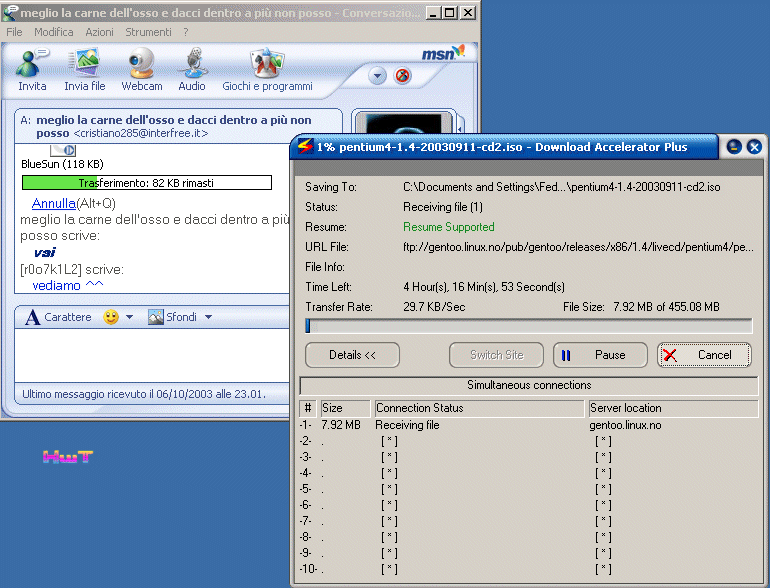Click the # column header
Image resolution: width=770 pixels, height=588 pixels.
(x=308, y=408)
